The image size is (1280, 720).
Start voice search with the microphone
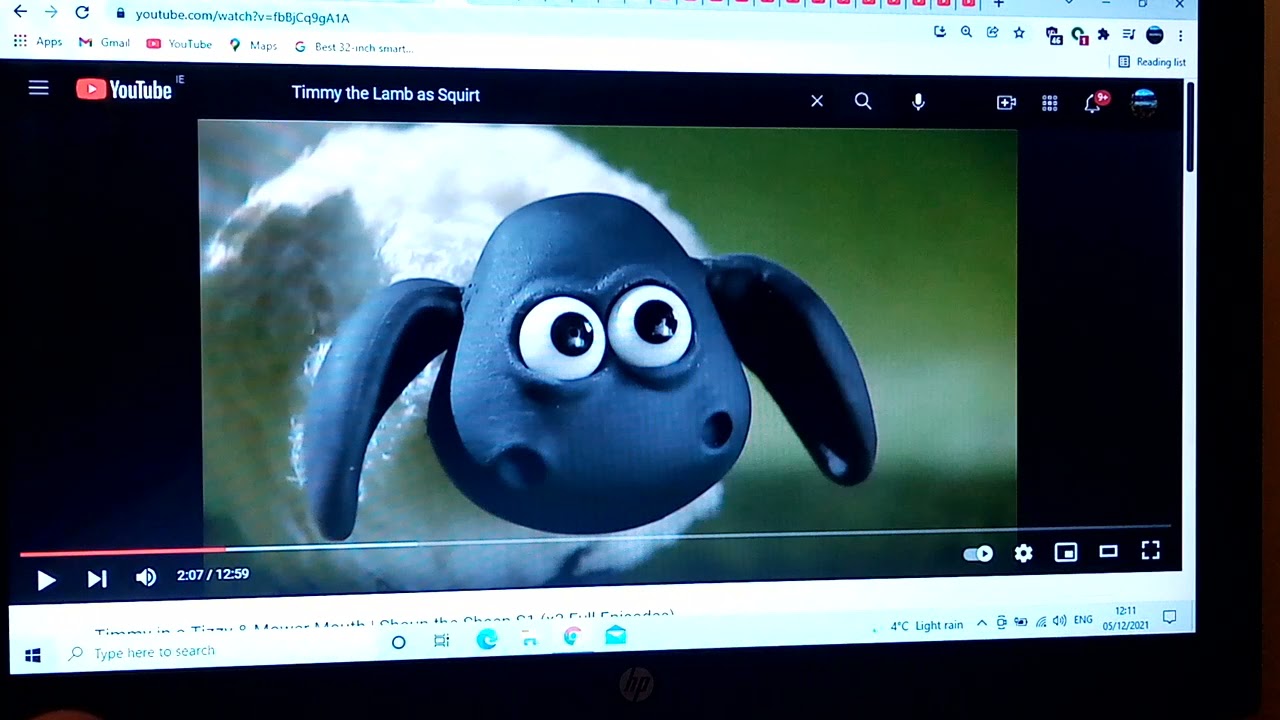[918, 101]
